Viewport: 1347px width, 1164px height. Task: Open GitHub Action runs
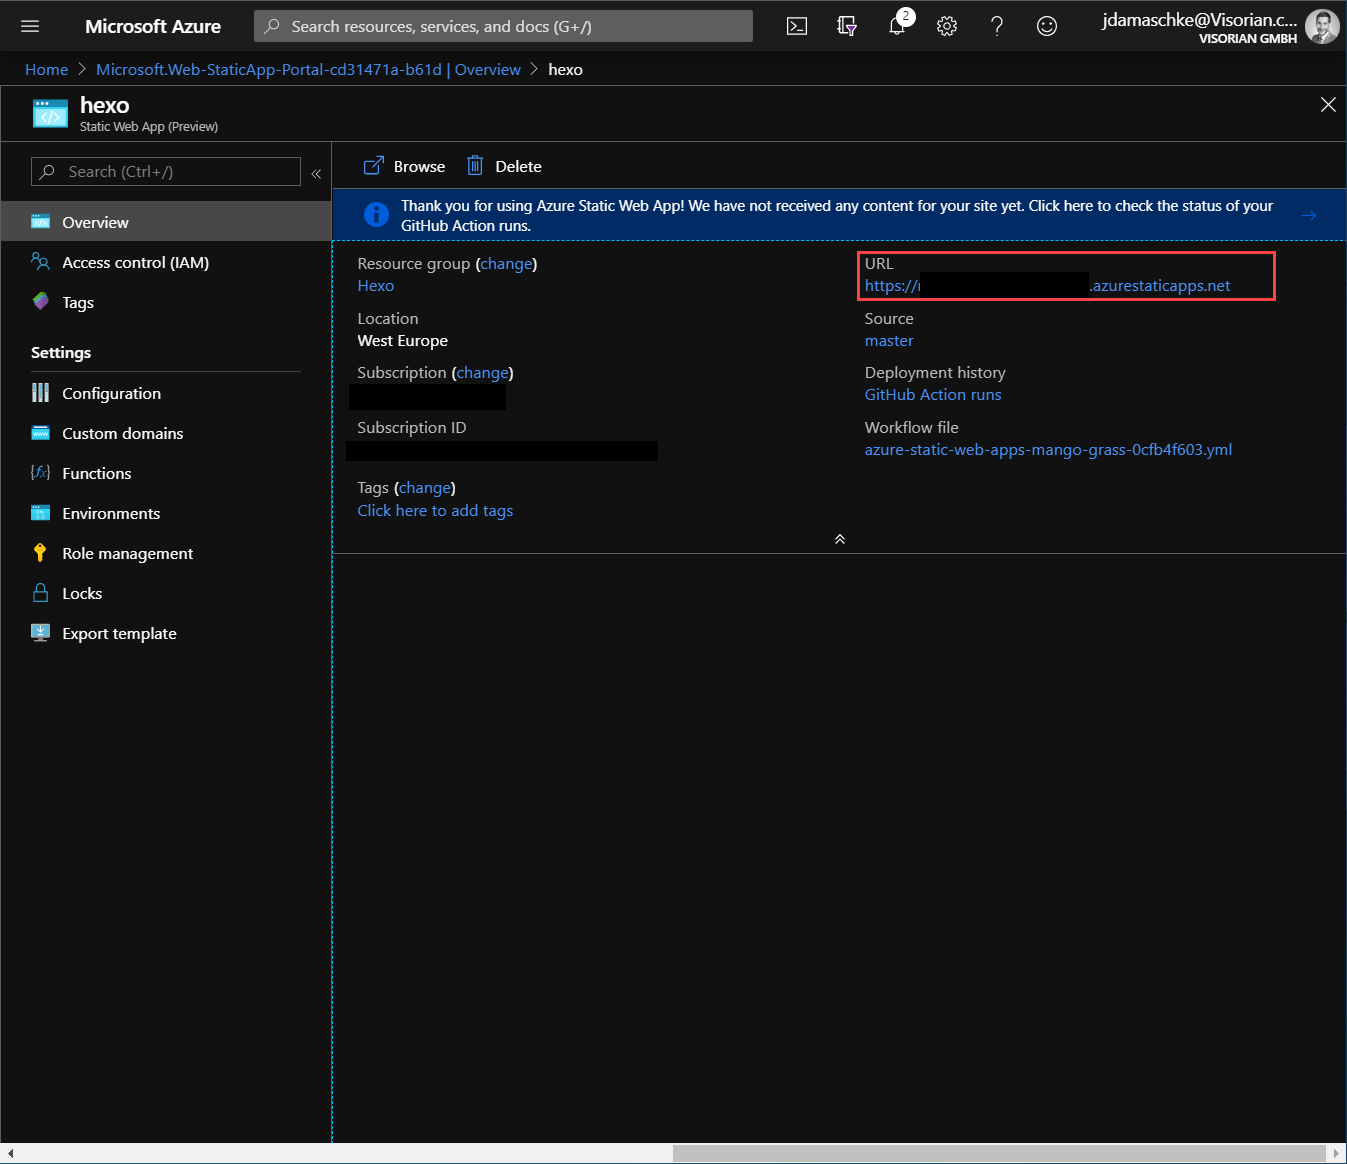(x=933, y=395)
